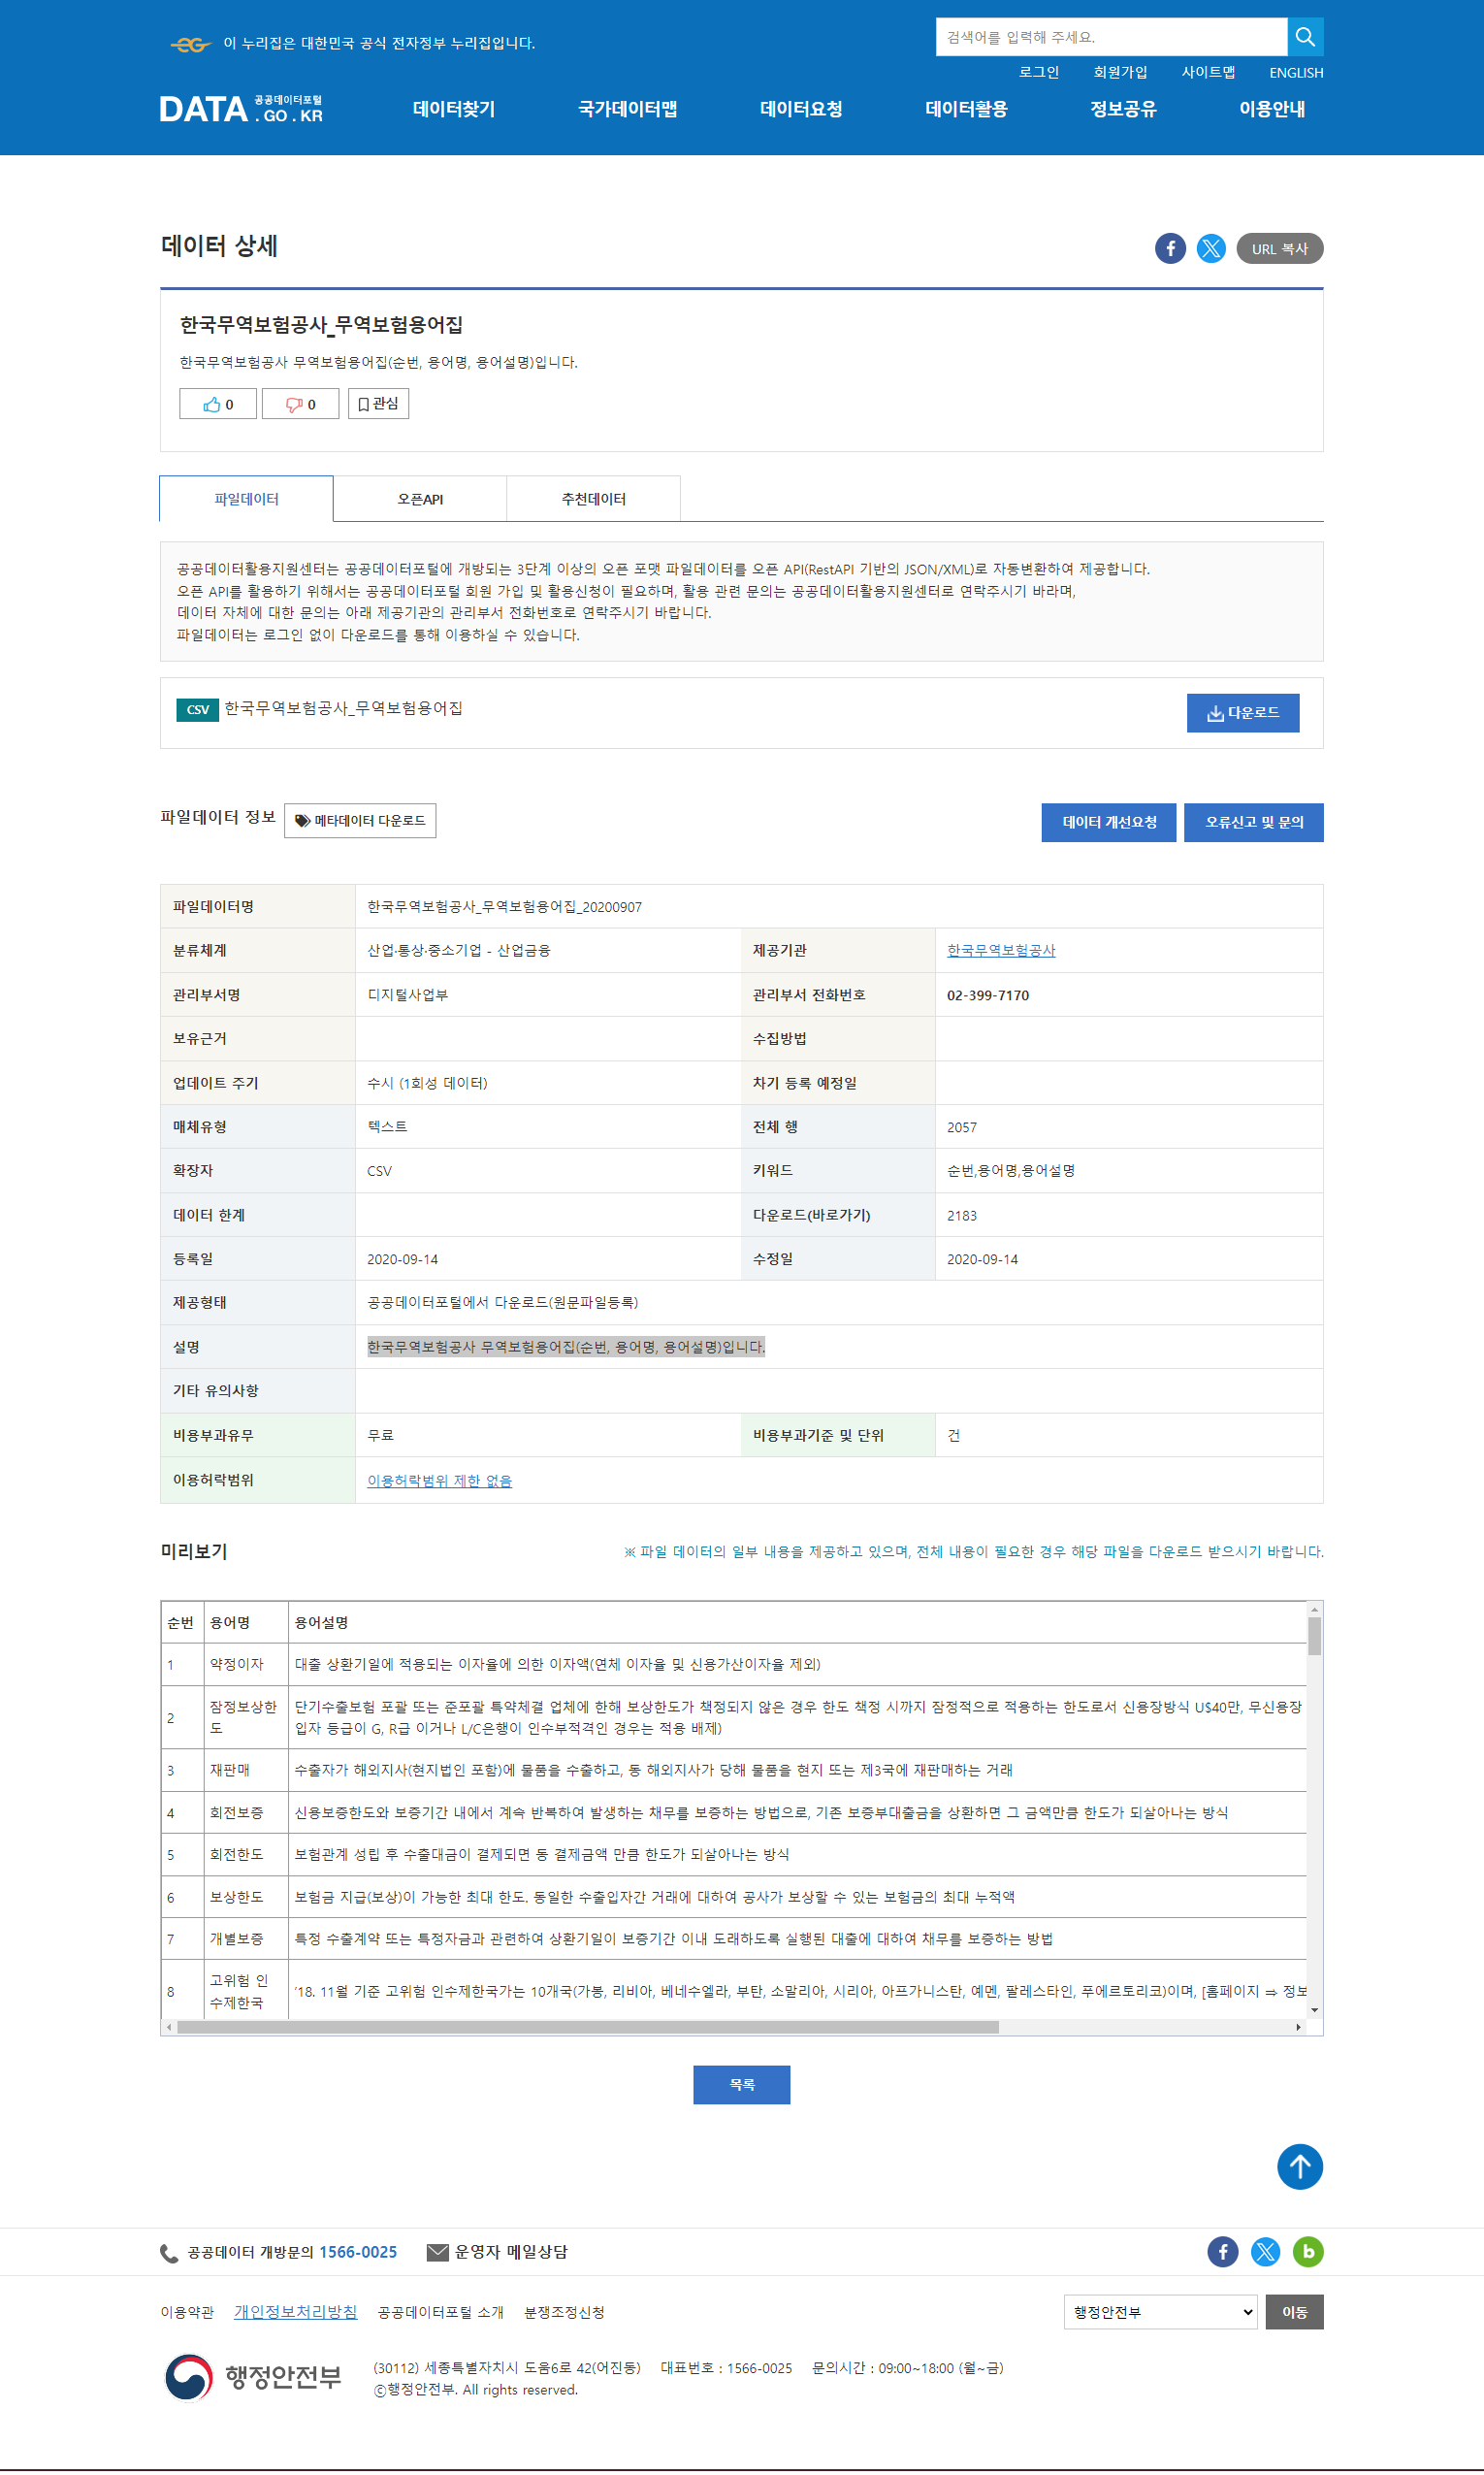Open the 데이터찾기 navigation menu
The image size is (1484, 2475).
[x=454, y=109]
